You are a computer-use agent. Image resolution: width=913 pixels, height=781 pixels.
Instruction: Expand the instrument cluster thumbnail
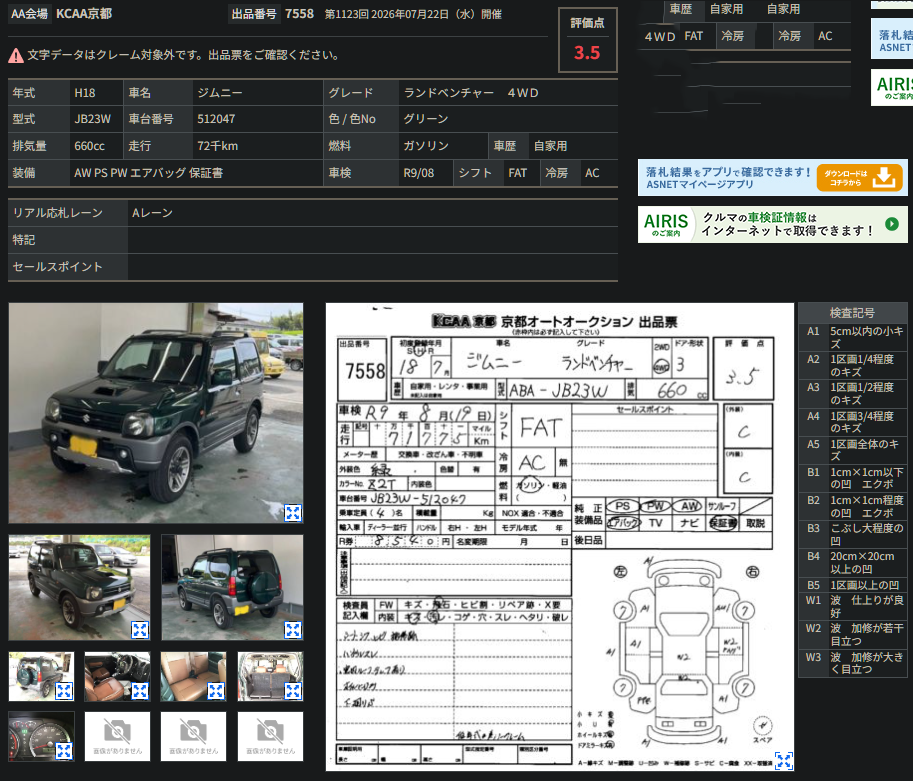pos(63,751)
